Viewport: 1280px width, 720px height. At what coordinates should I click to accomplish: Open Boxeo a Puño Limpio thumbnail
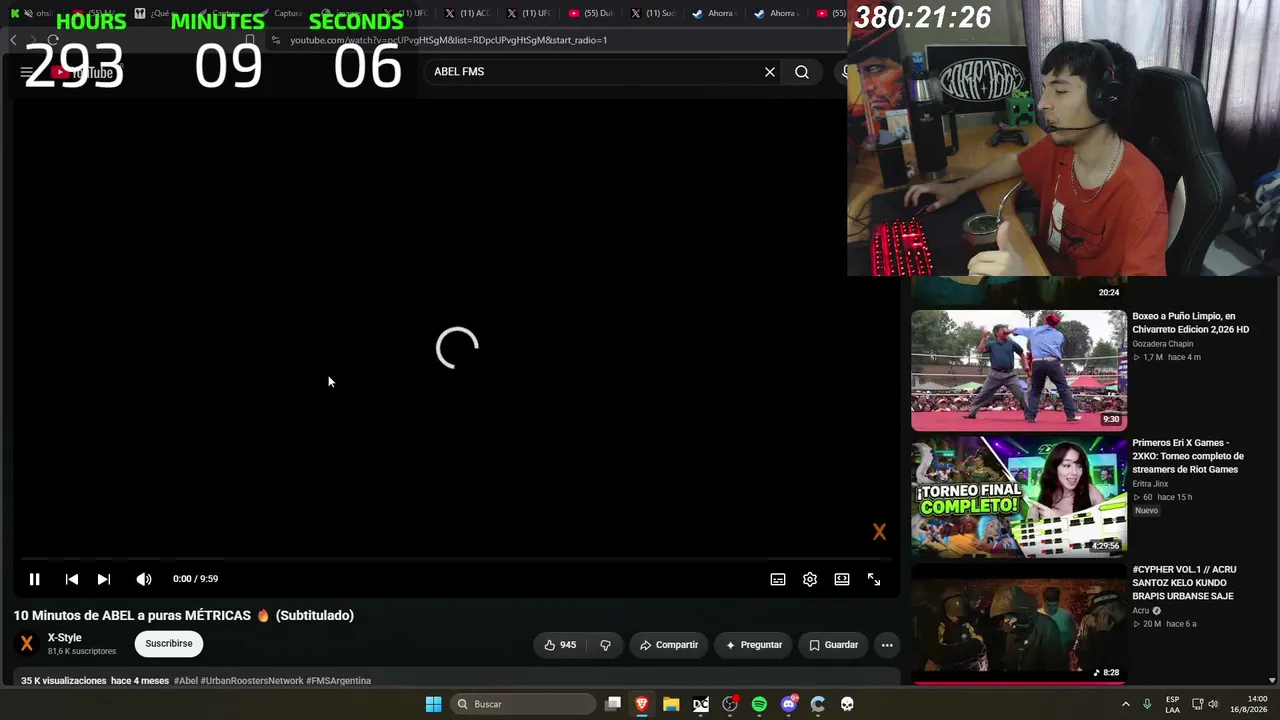(1019, 370)
